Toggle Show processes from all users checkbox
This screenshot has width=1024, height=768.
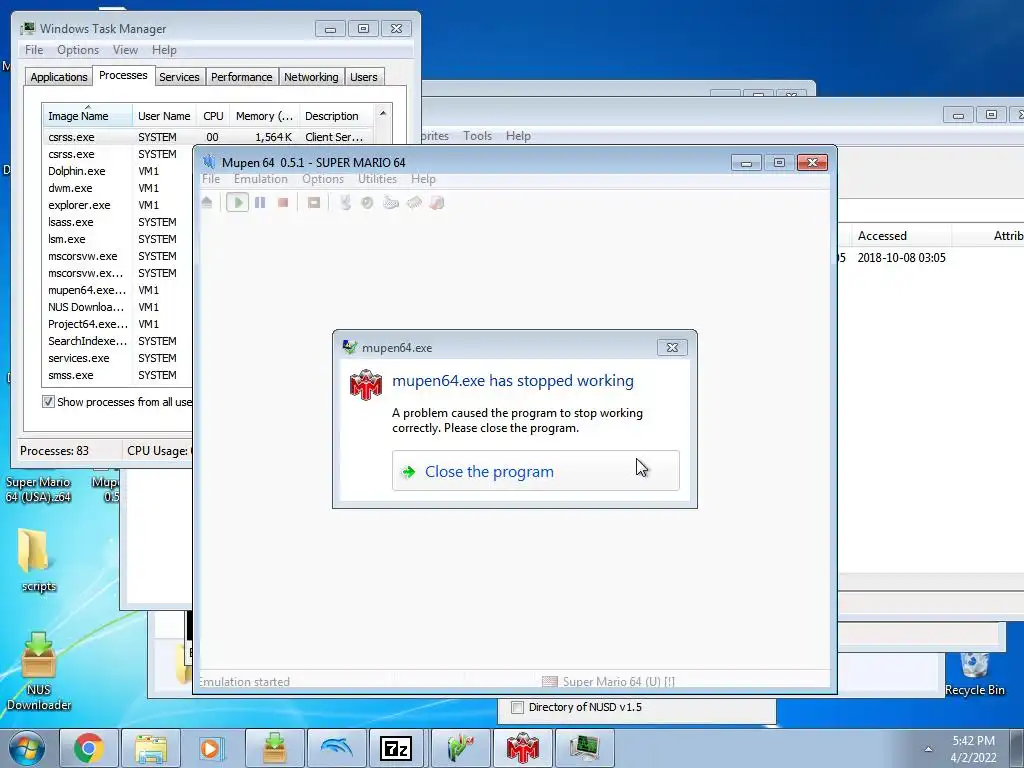pyautogui.click(x=48, y=402)
